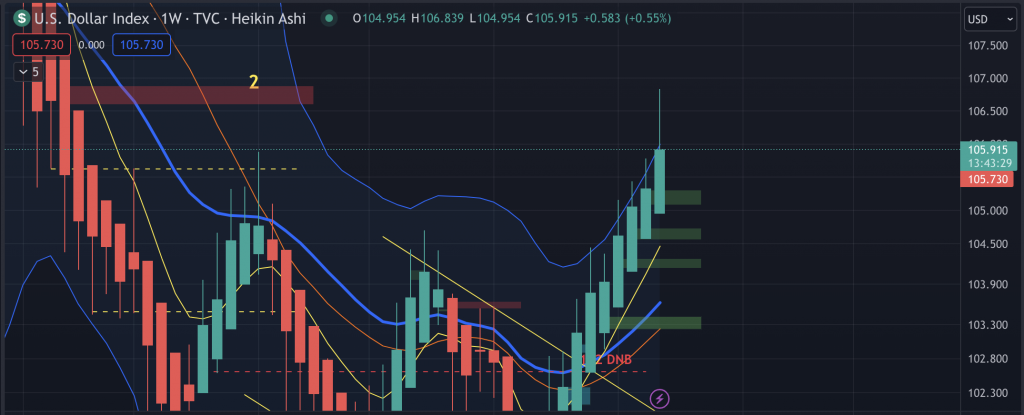
Task: Click the 104.500 price scale label
Action: click(x=989, y=244)
